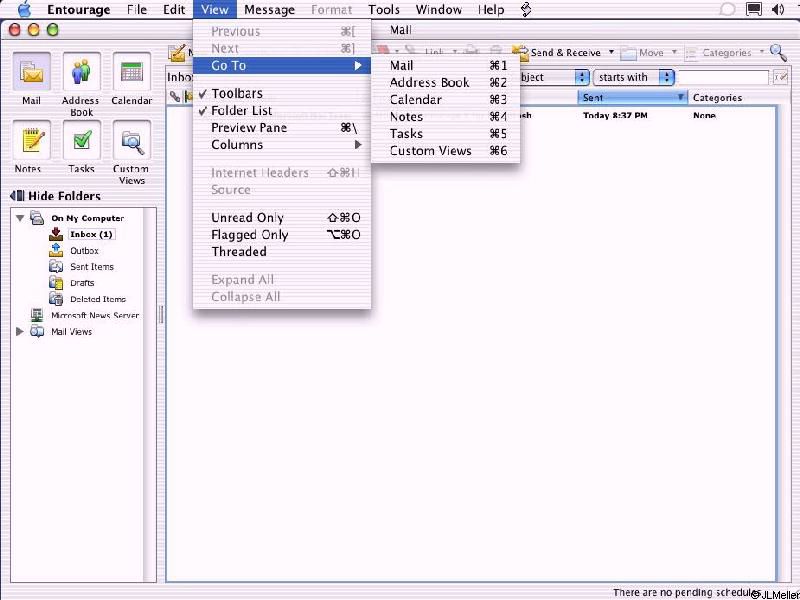Open the Send & Receive dropdown arrow
Screen dimensions: 800x600
(611, 52)
